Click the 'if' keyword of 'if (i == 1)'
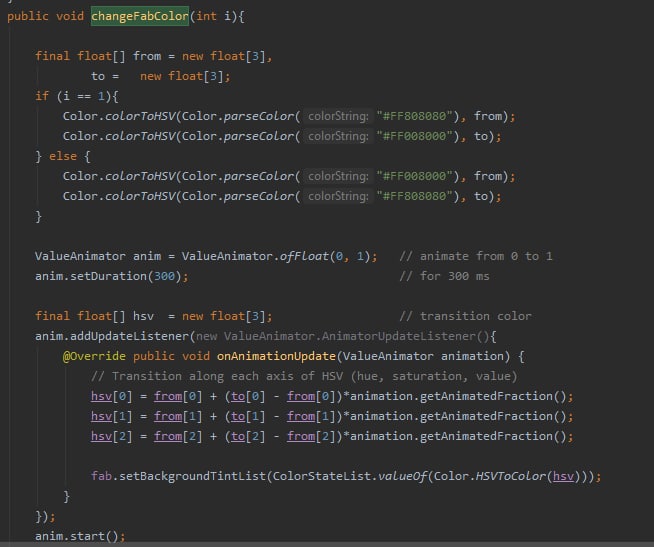The height and width of the screenshot is (547, 654). (42, 96)
